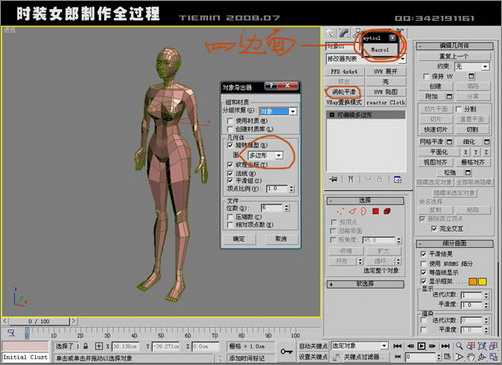Viewport: 502px width, 365px height.
Task: Open 面 type dropdown showing 多边形
Action: (266, 155)
